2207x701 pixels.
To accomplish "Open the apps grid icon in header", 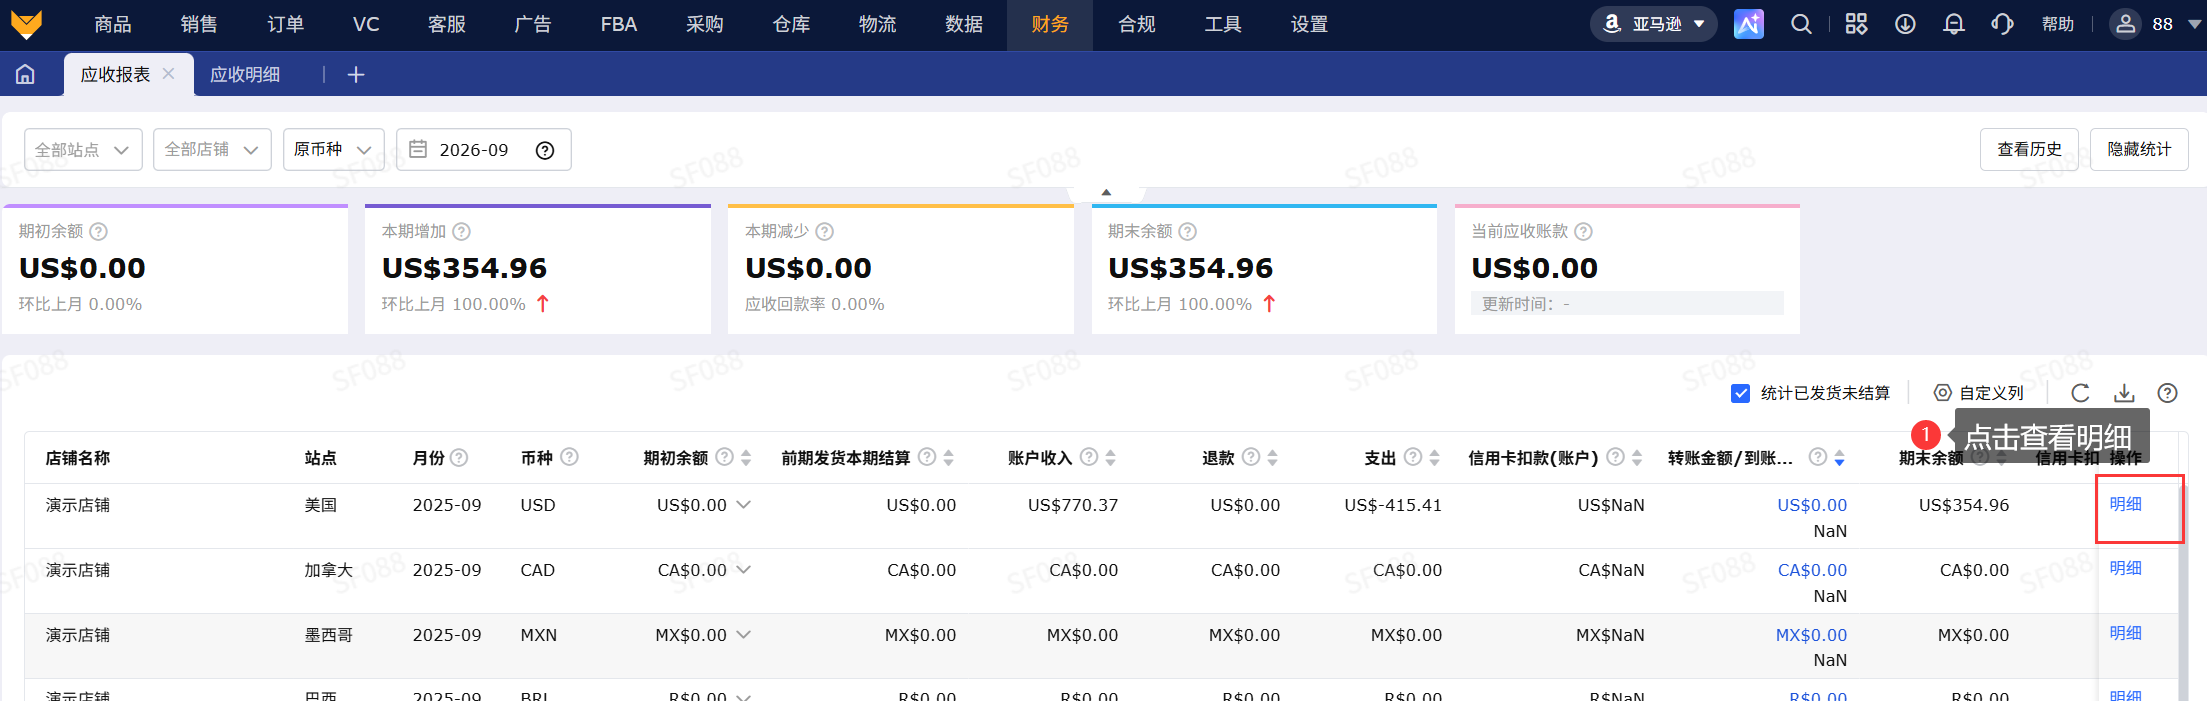I will [x=1856, y=24].
